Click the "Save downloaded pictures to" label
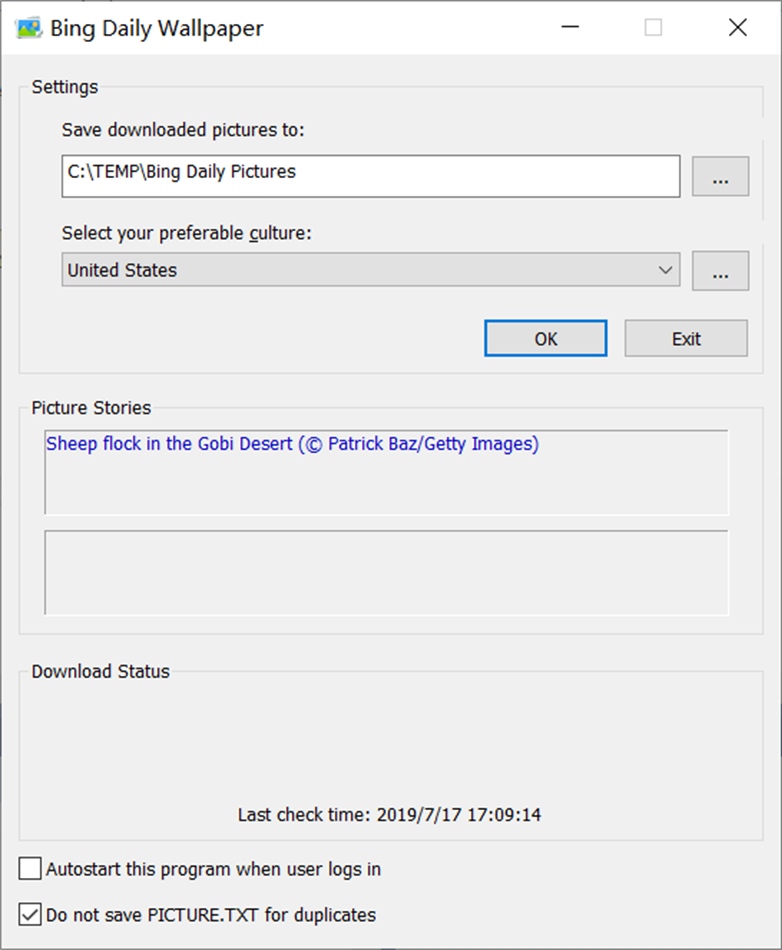 tap(183, 130)
